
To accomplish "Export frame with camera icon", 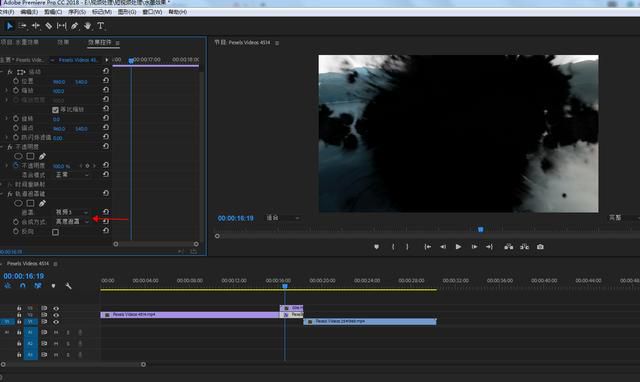I will click(540, 247).
